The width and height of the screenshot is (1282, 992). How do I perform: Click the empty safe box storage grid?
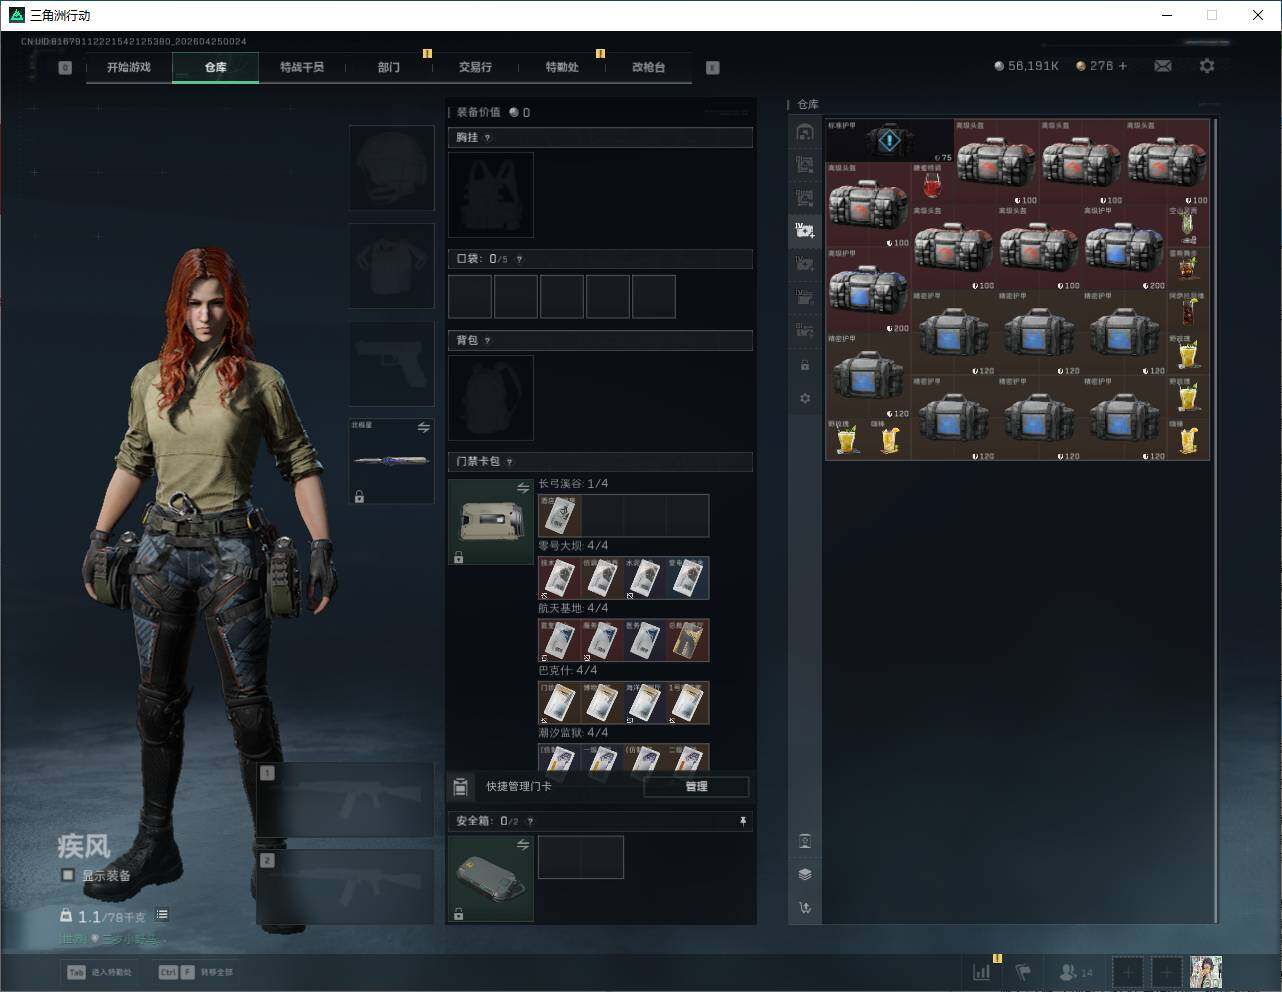coord(581,857)
